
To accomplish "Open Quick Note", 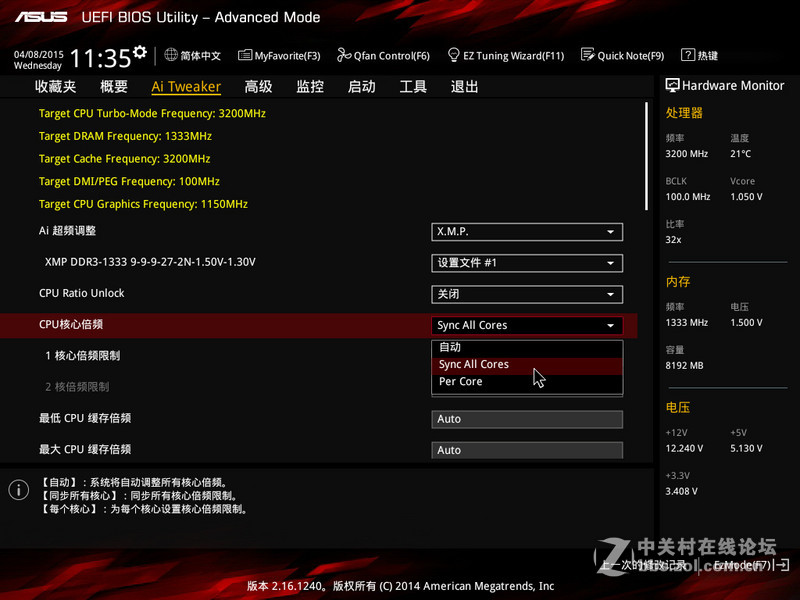I will pyautogui.click(x=622, y=56).
